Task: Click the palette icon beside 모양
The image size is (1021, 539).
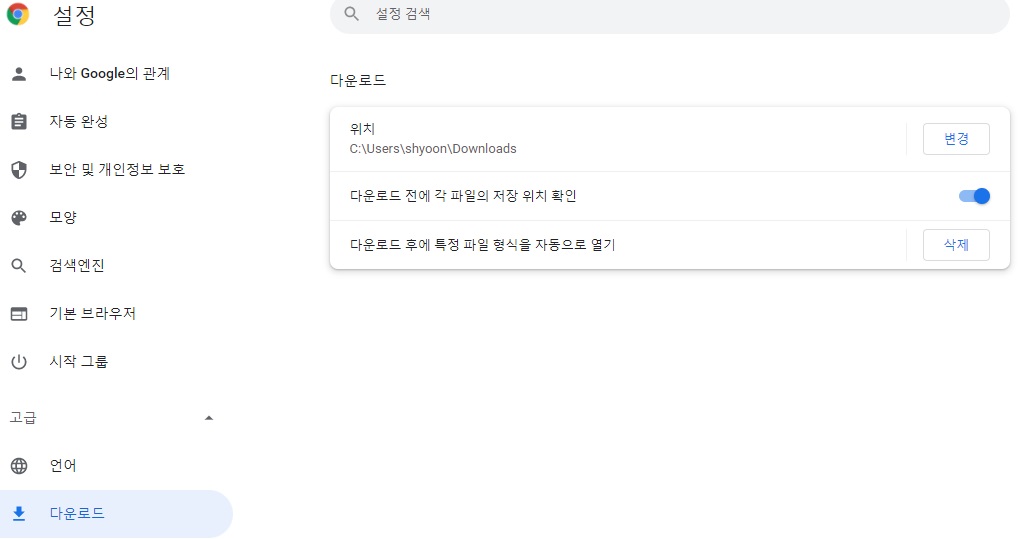Action: tap(19, 217)
